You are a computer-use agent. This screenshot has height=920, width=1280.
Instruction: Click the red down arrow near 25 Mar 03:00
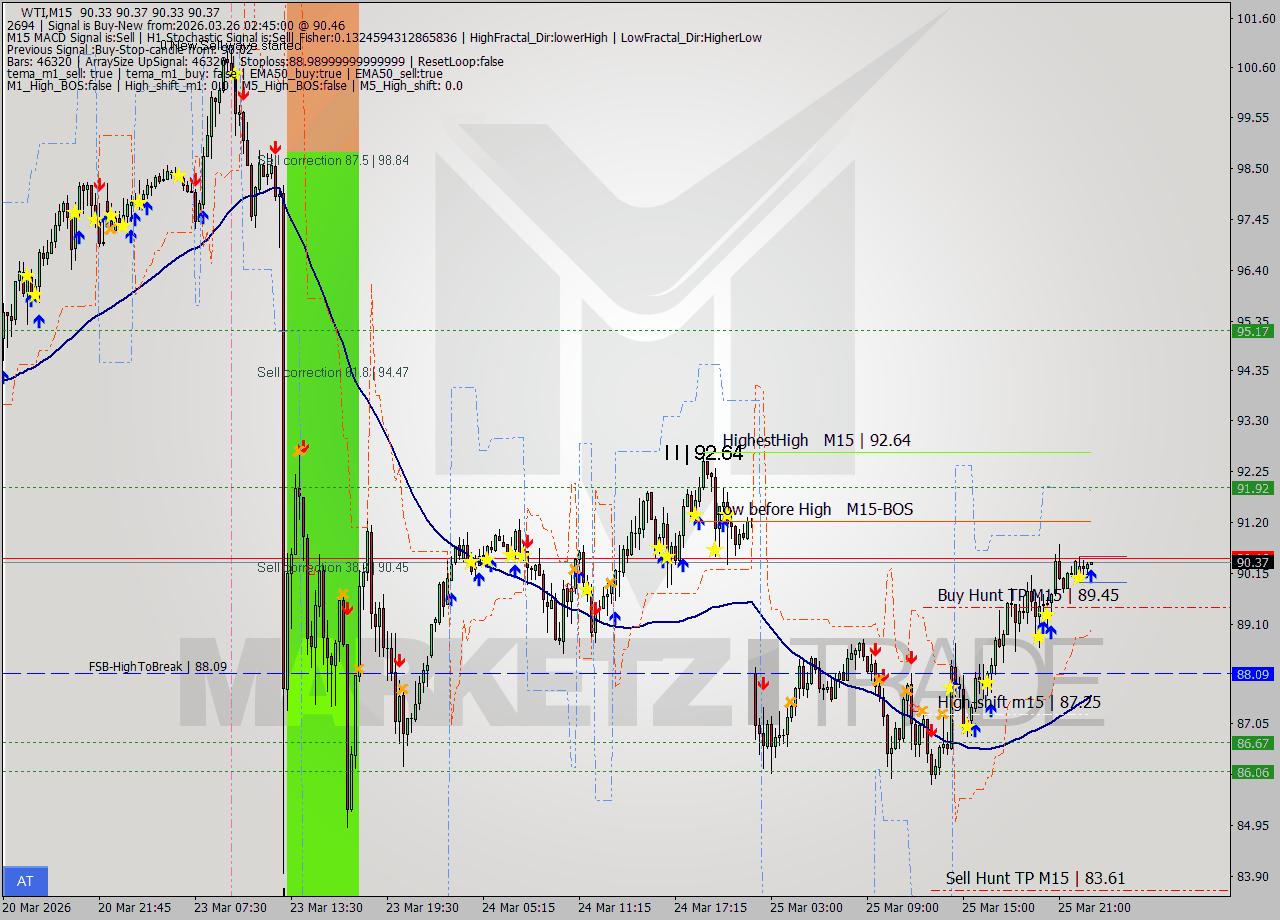pos(764,683)
